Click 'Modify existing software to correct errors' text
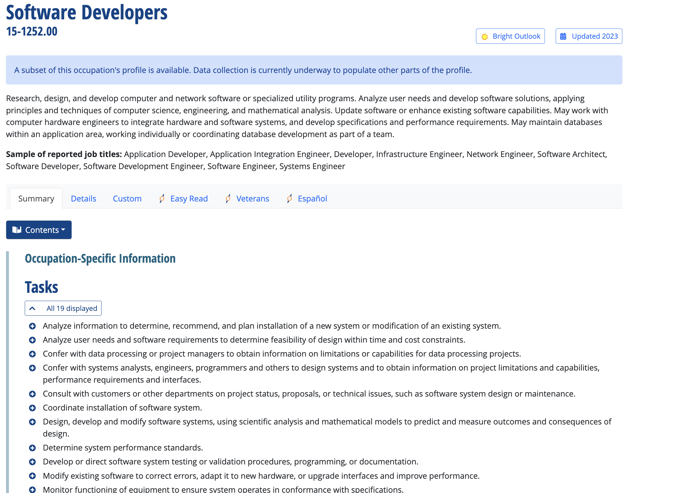This screenshot has height=493, width=688. click(x=261, y=476)
